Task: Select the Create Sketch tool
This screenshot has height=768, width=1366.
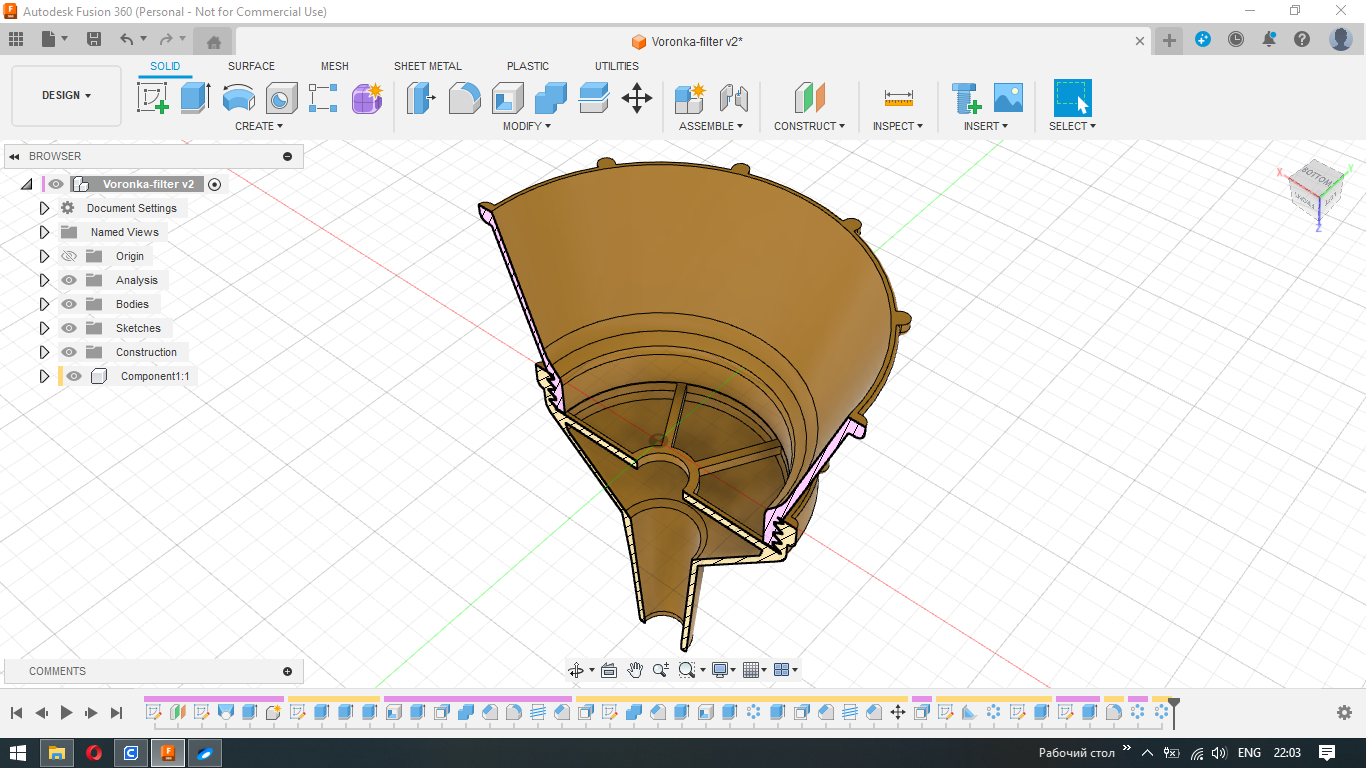Action: pyautogui.click(x=152, y=98)
